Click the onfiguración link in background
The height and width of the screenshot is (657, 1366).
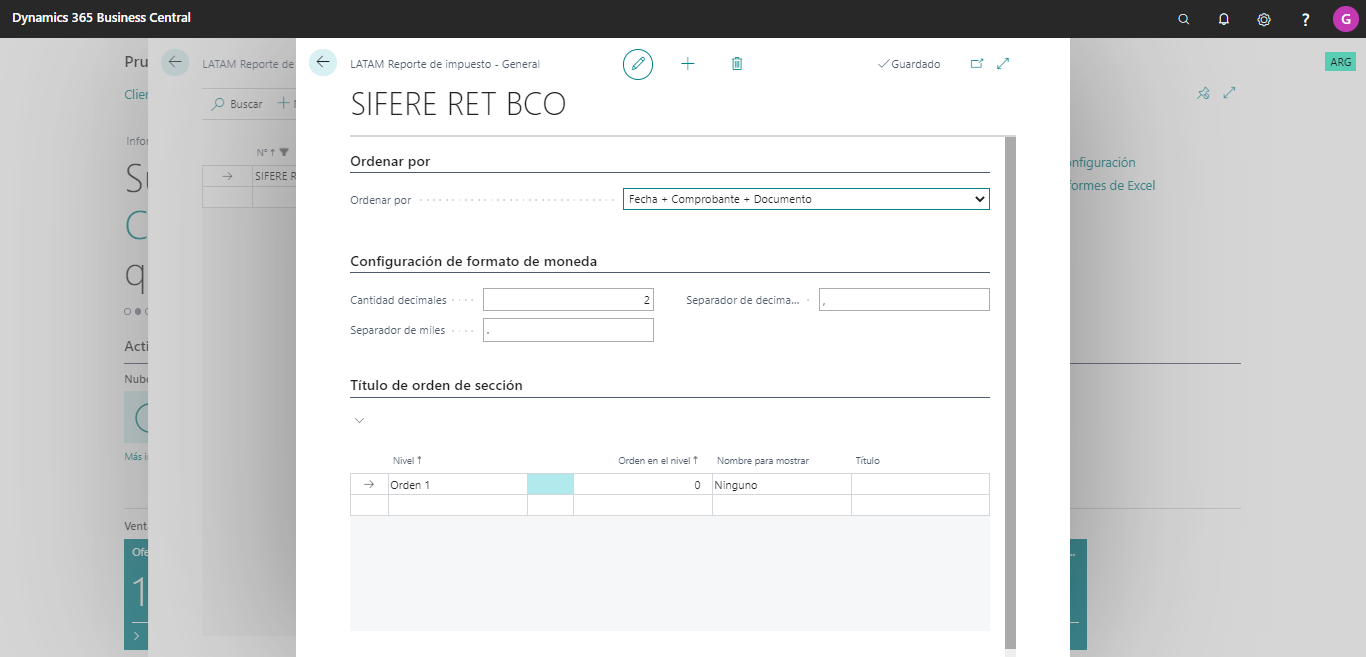pos(1102,162)
